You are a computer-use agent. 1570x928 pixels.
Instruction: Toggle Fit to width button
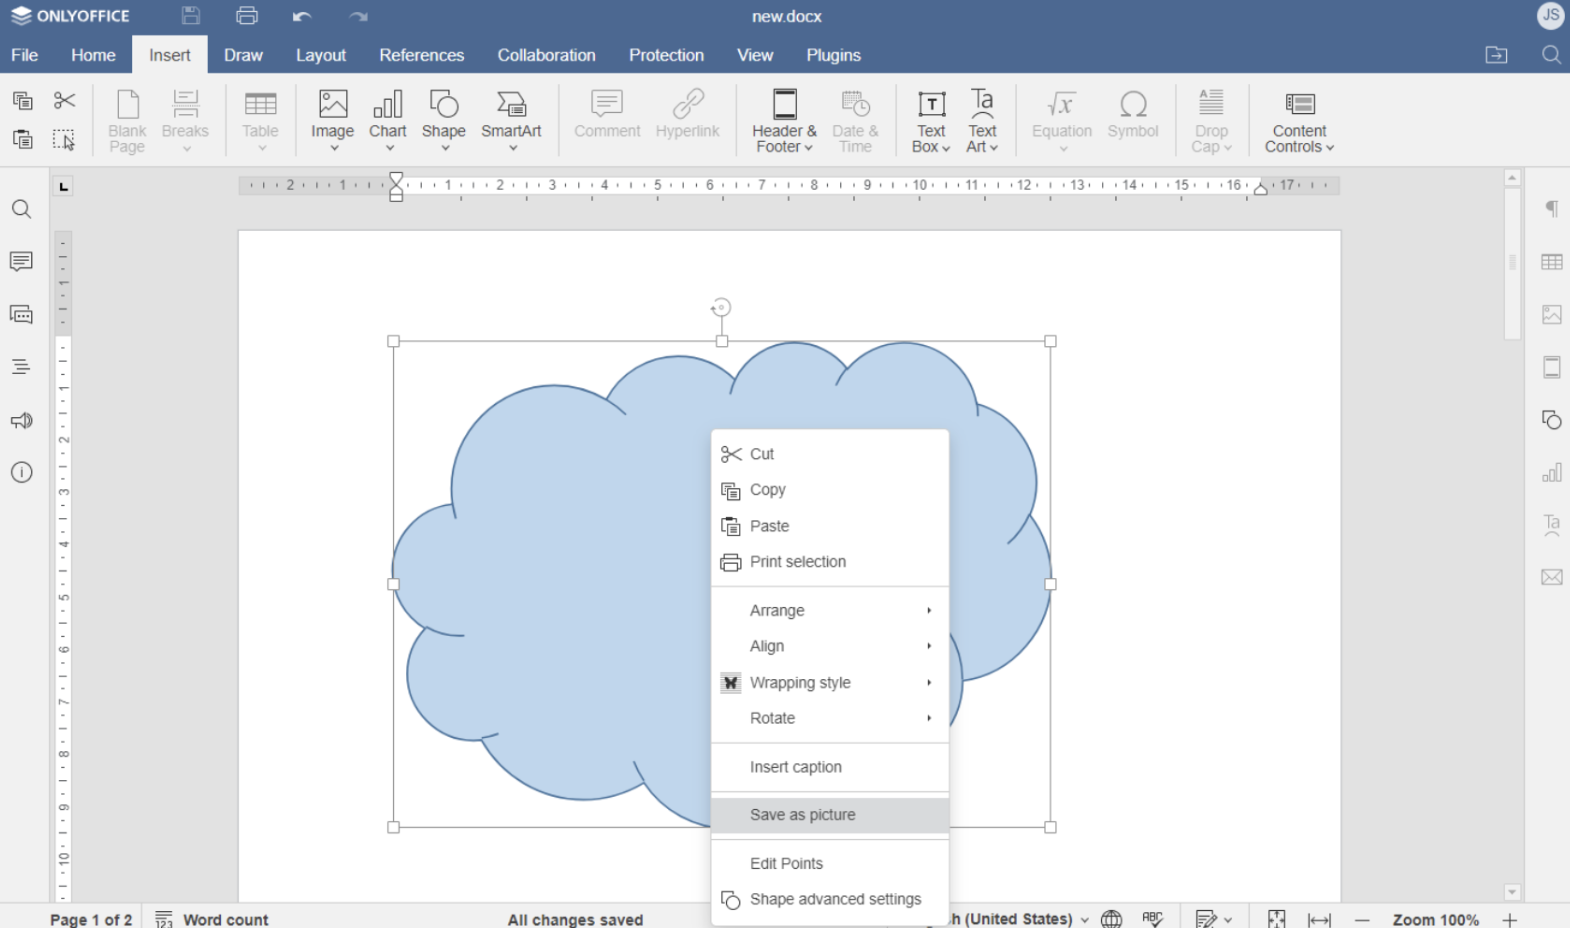coord(1319,918)
